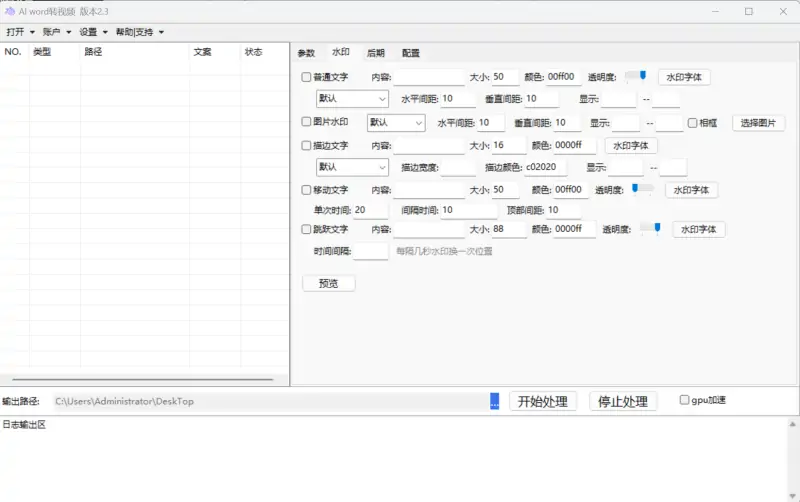
Task: Click the 开始处理 button
Action: 544,401
